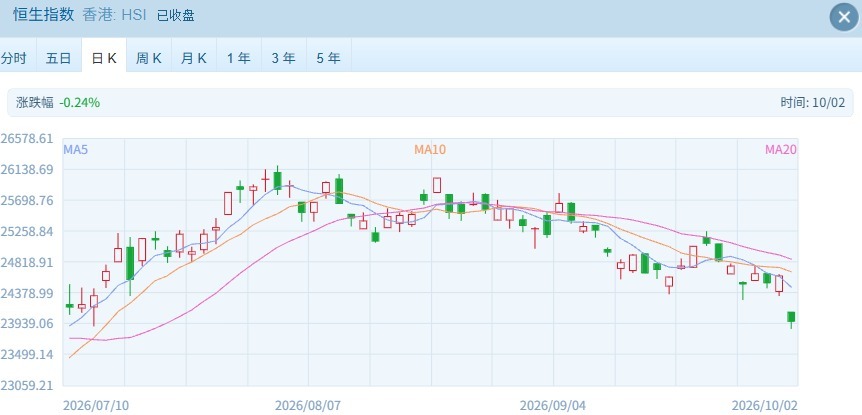Click the MA20 legend label
Screen dimensions: 862x415
click(781, 150)
